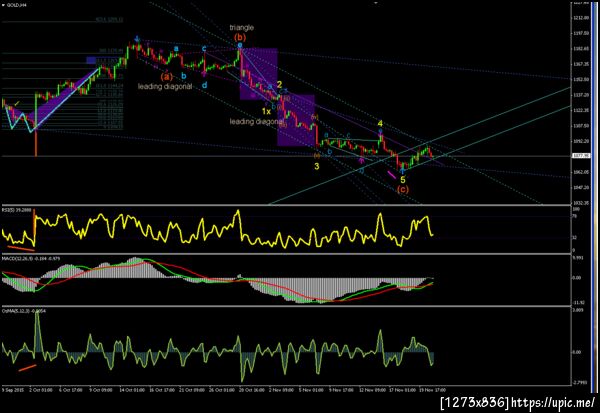Click the 1122.35 price axis label
600x413 pixels.
coord(581,110)
